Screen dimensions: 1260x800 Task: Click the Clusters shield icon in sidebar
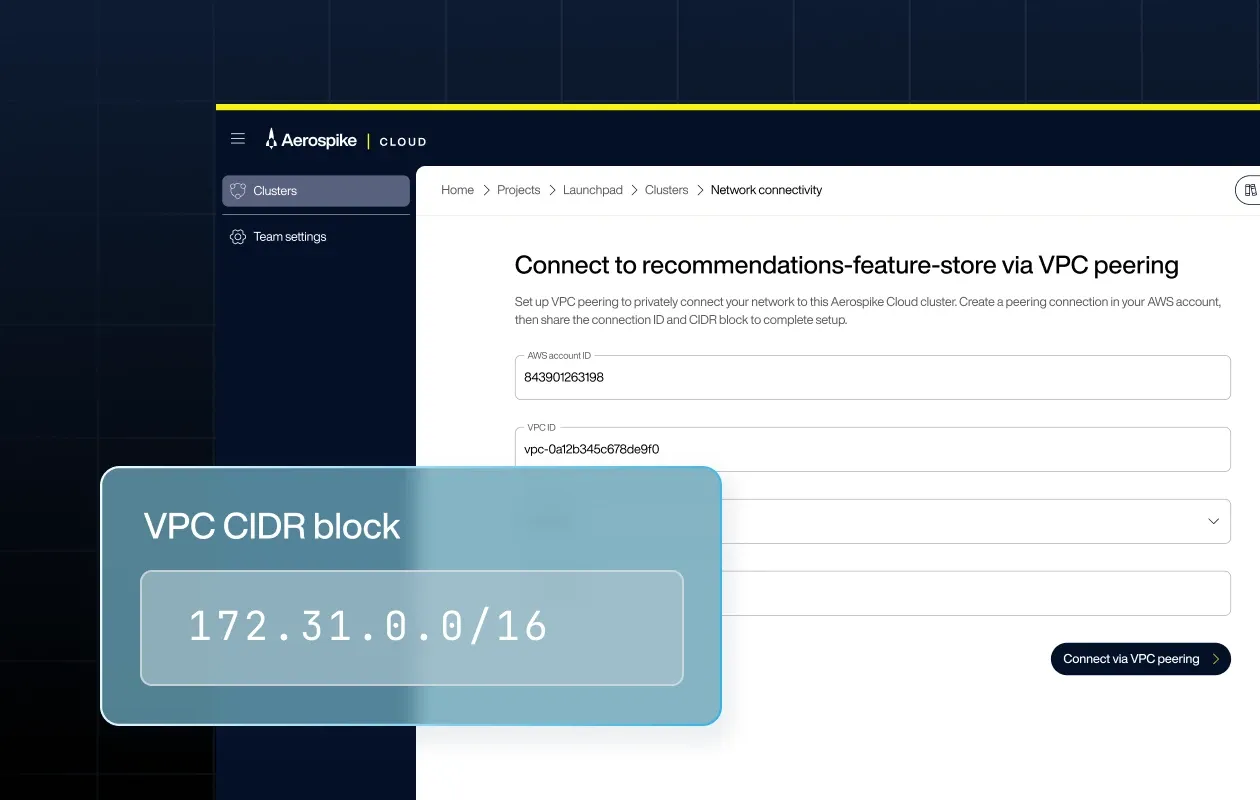[x=238, y=191]
